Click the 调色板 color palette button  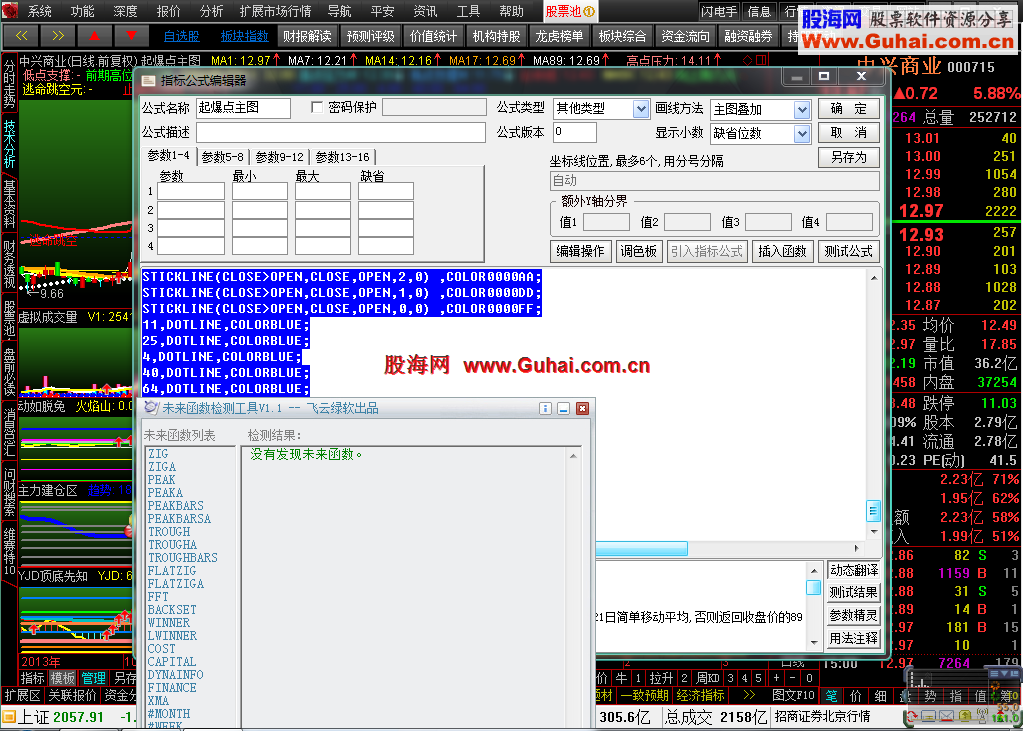pyautogui.click(x=639, y=251)
